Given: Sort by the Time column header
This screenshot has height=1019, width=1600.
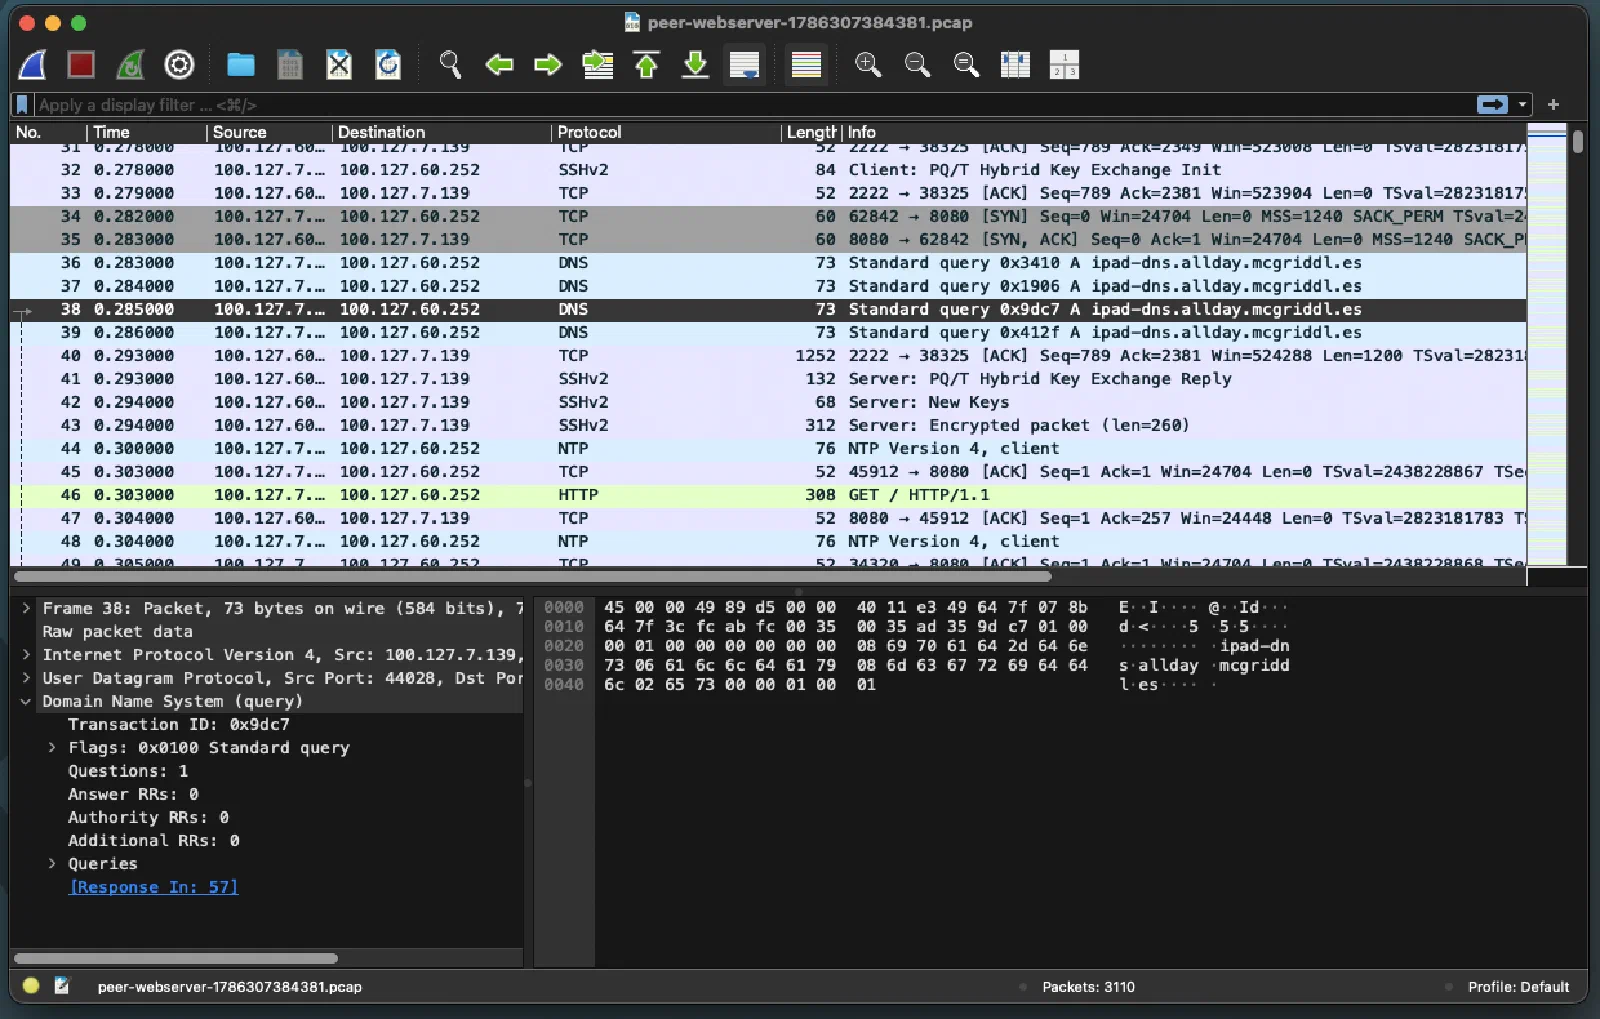Looking at the screenshot, I should click(147, 132).
